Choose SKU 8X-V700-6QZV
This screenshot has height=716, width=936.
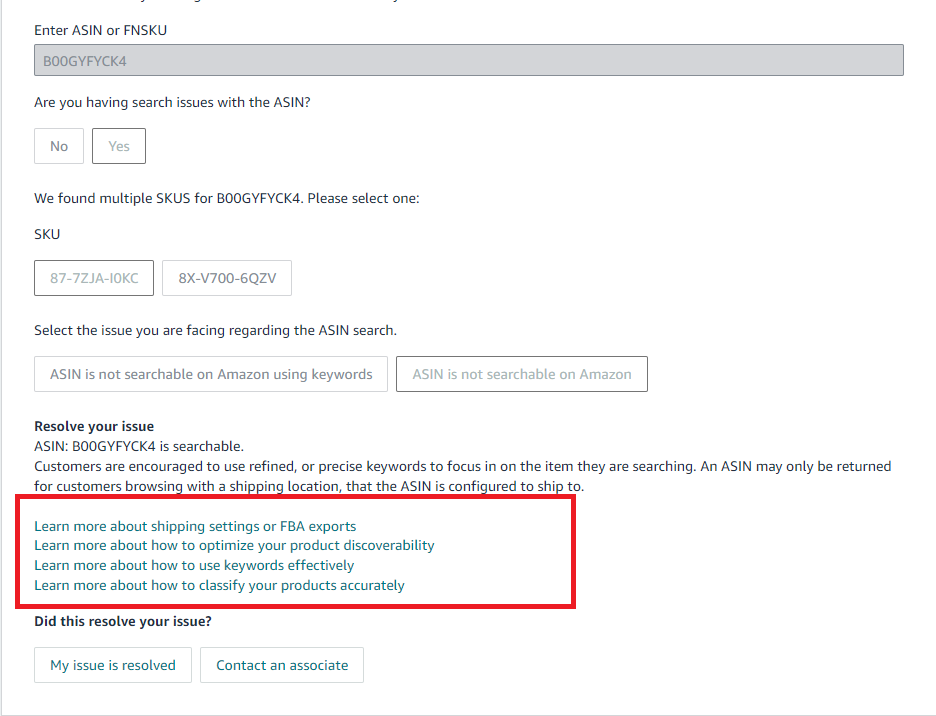point(227,279)
